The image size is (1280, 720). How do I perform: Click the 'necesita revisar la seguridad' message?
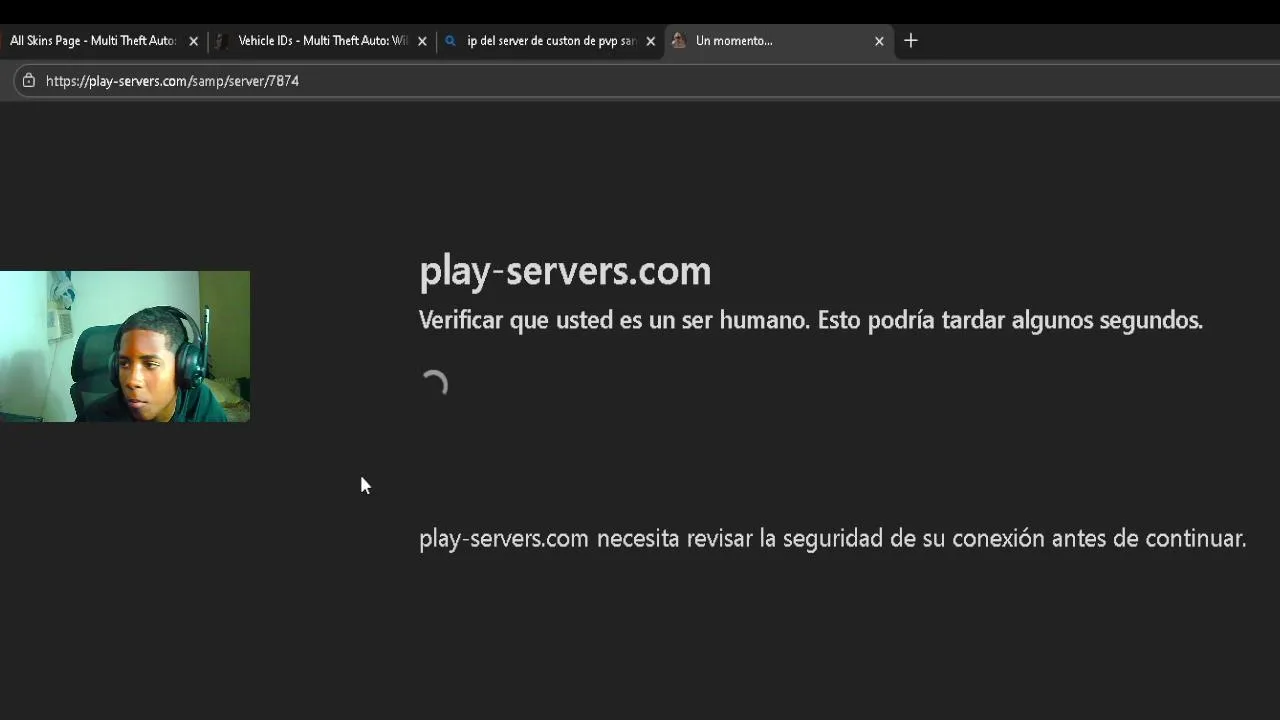tap(832, 538)
